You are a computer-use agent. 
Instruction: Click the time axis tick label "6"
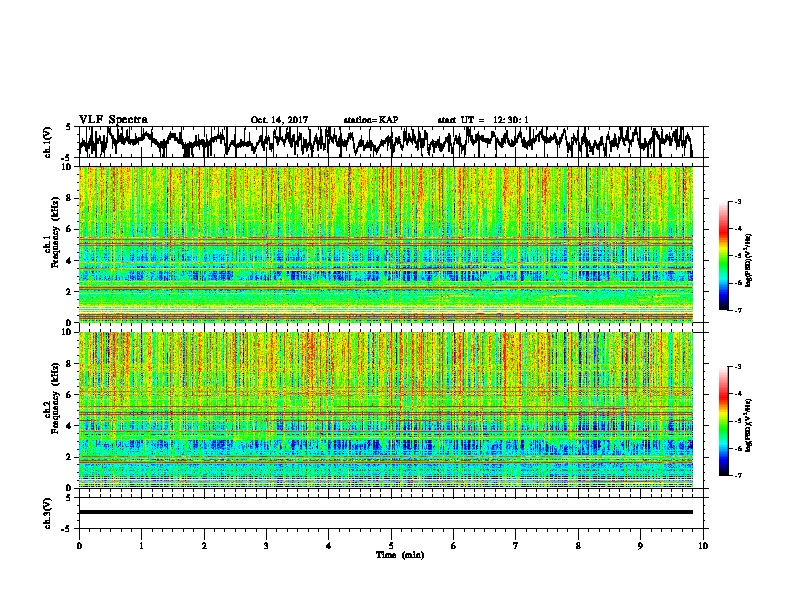coord(454,546)
